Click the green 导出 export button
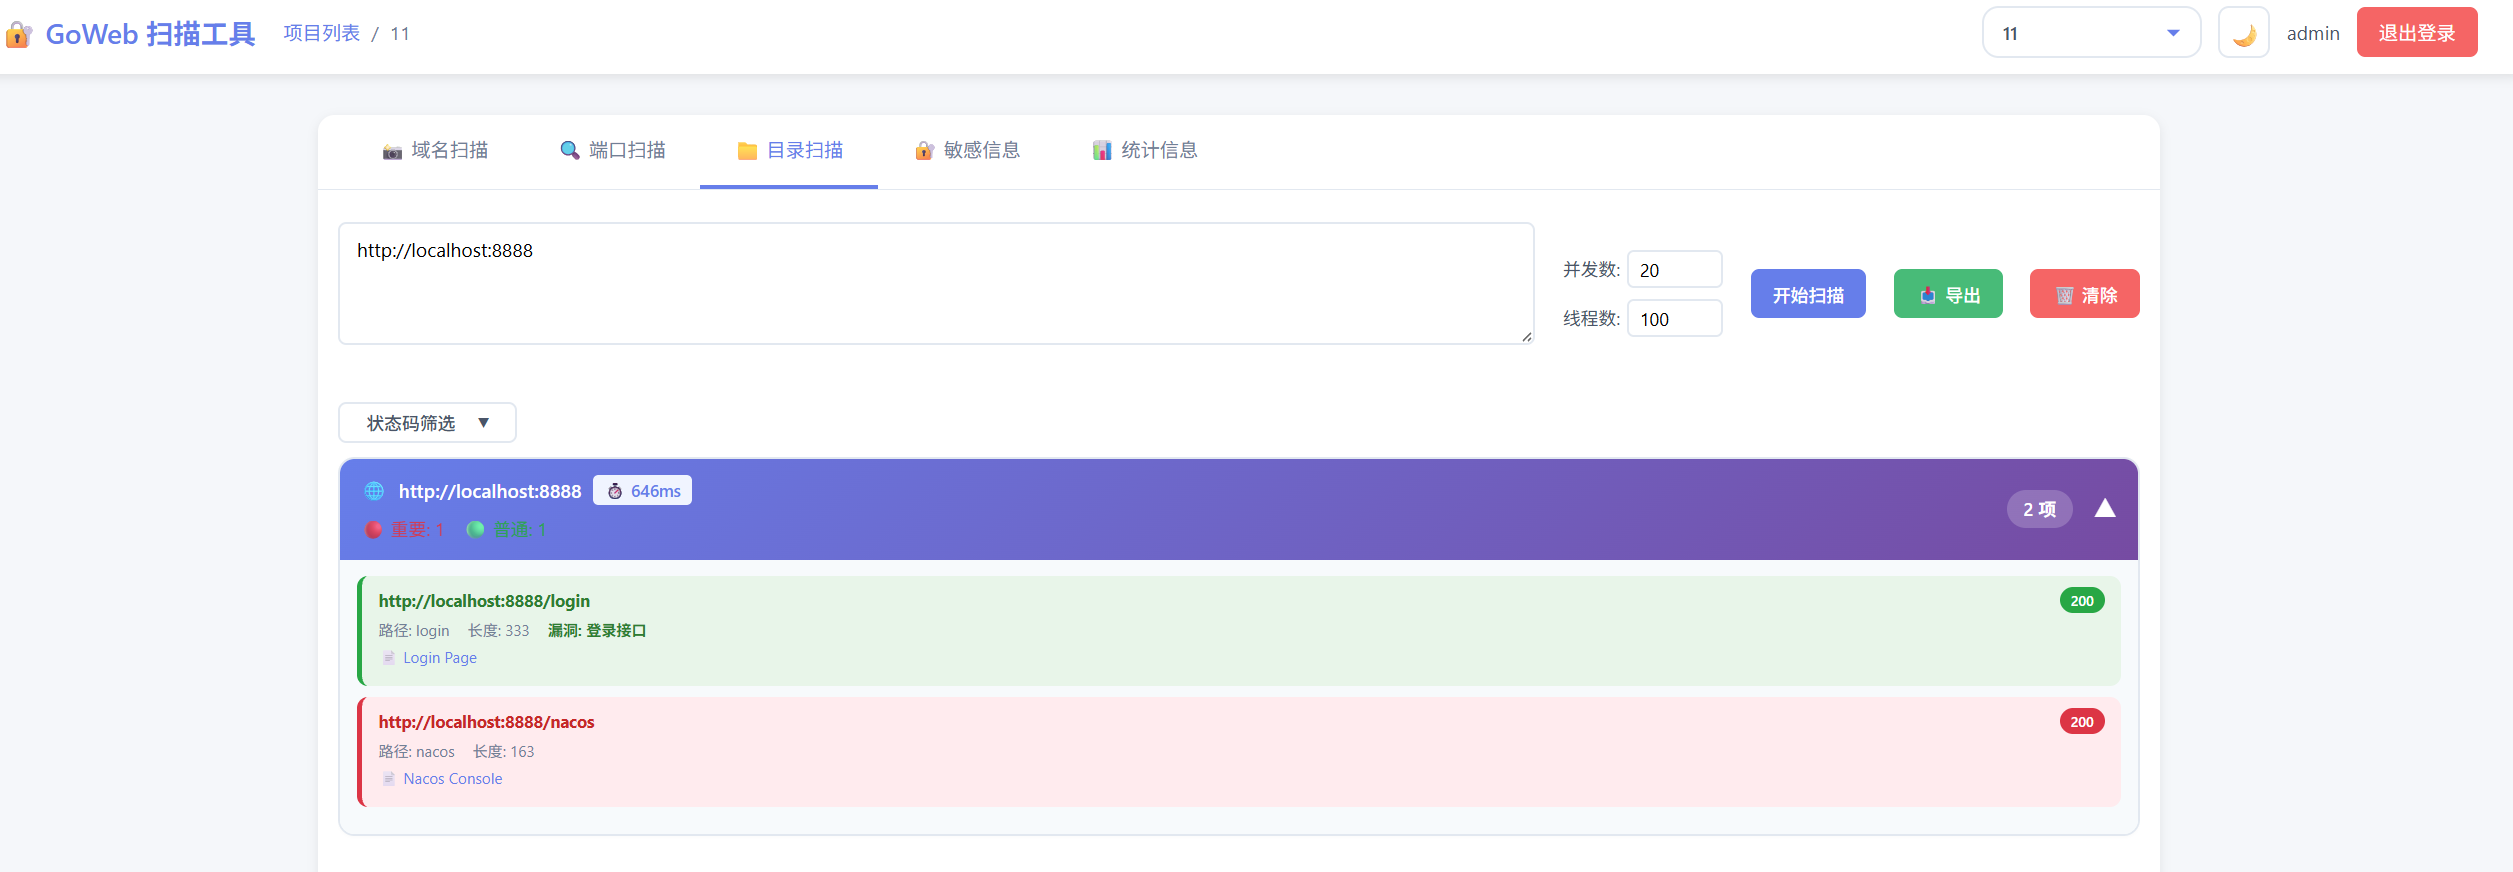The width and height of the screenshot is (2513, 872). [1947, 295]
